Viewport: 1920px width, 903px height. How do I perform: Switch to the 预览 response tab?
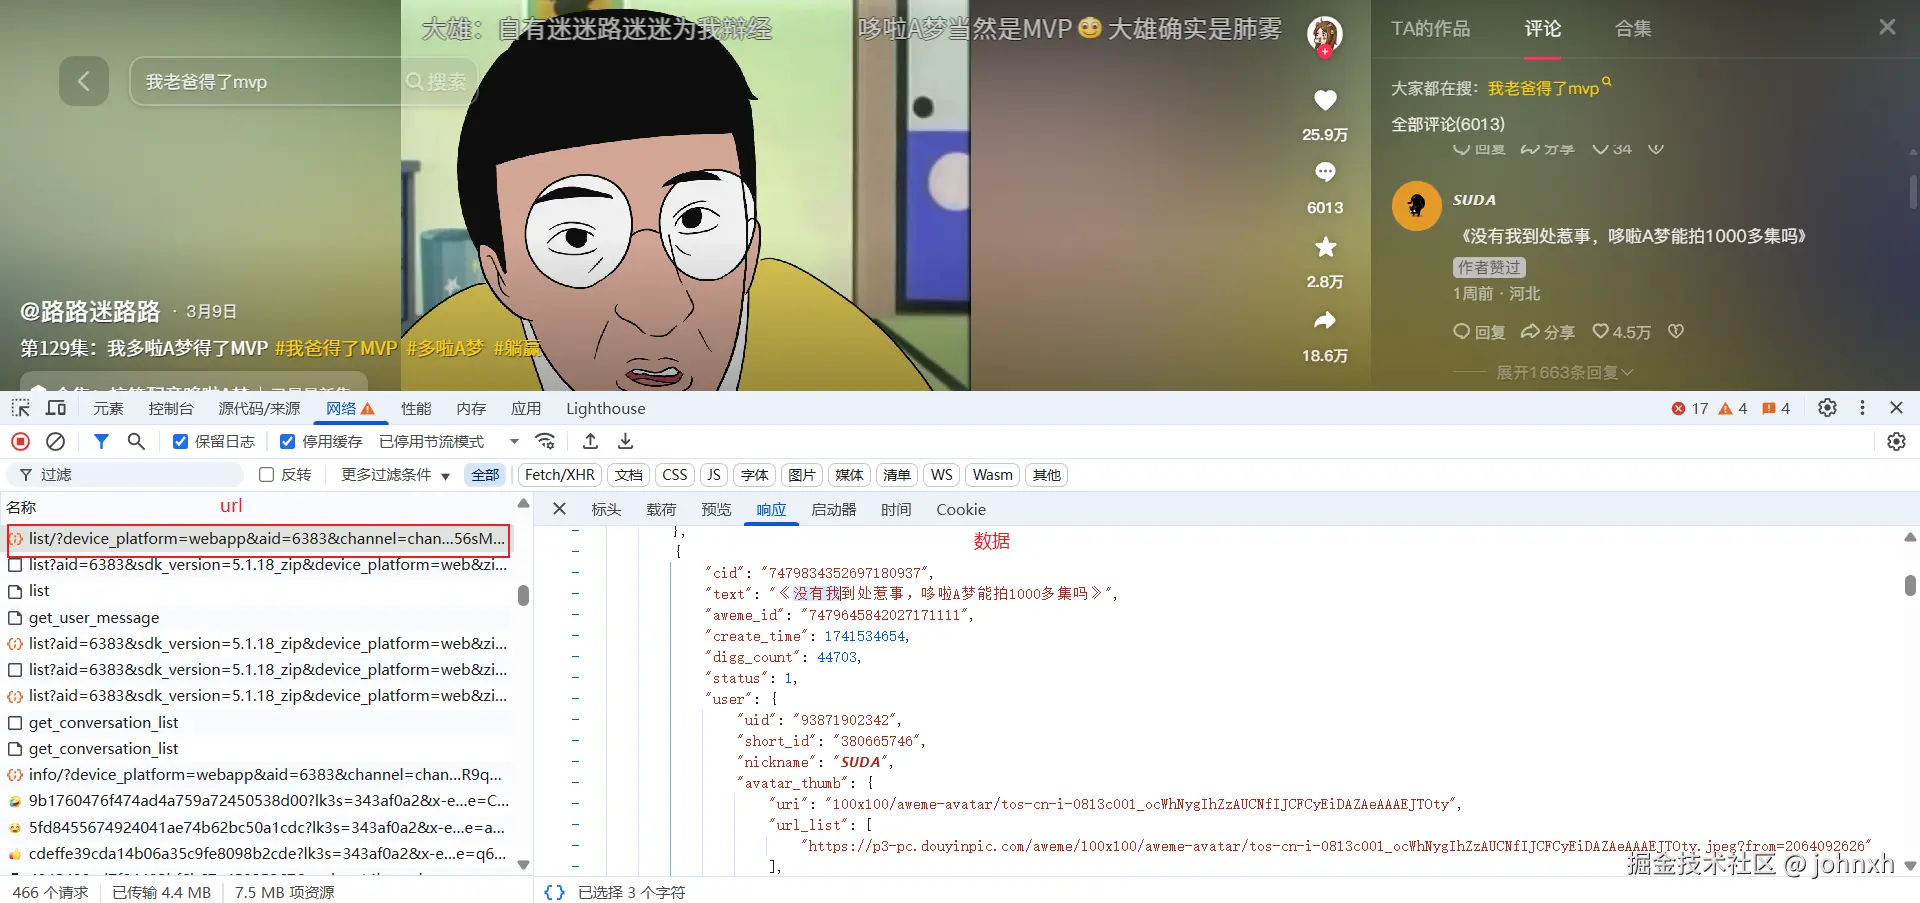coord(716,509)
